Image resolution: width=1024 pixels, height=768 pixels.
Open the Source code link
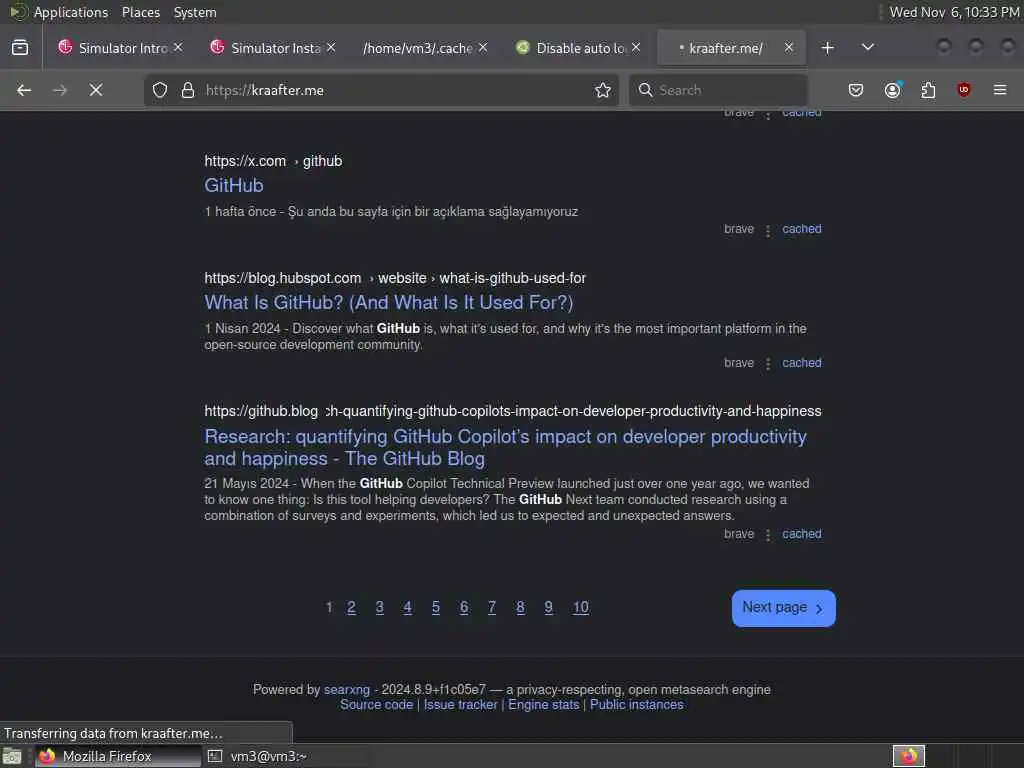tap(376, 705)
